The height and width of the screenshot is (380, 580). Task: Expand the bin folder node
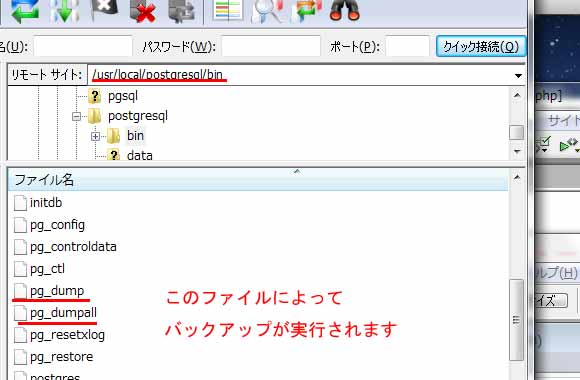tap(95, 137)
